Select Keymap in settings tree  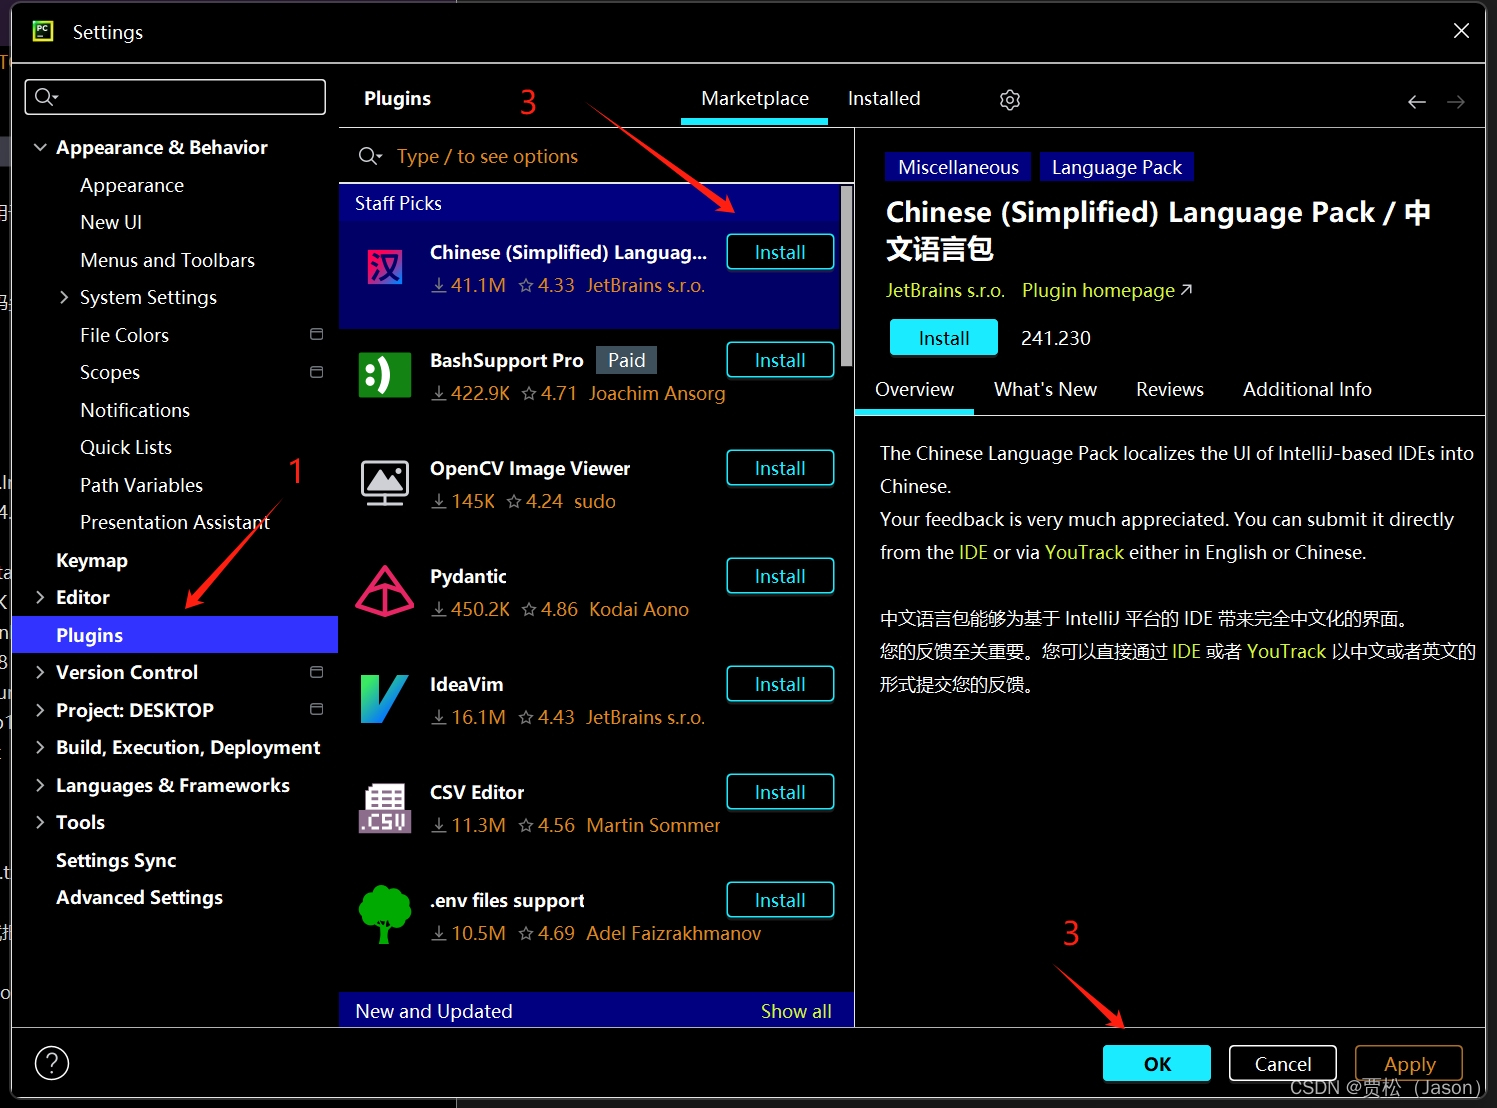pos(92,560)
